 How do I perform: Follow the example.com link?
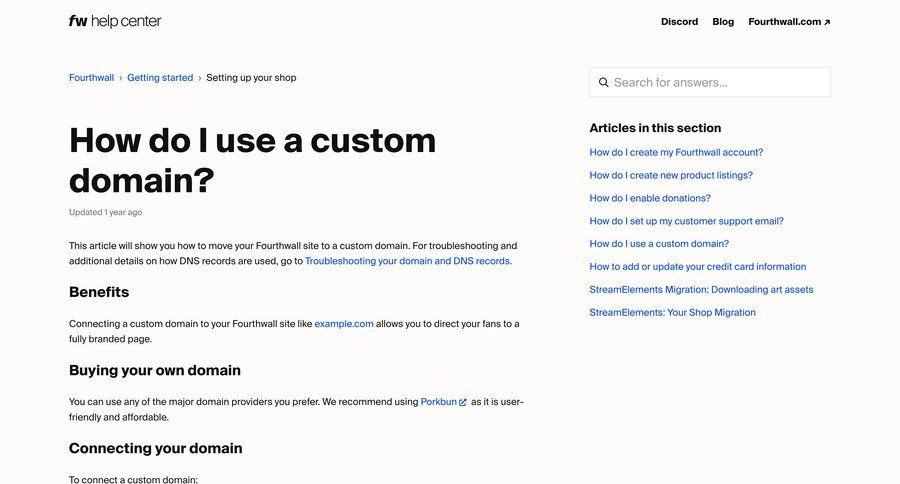coord(344,324)
